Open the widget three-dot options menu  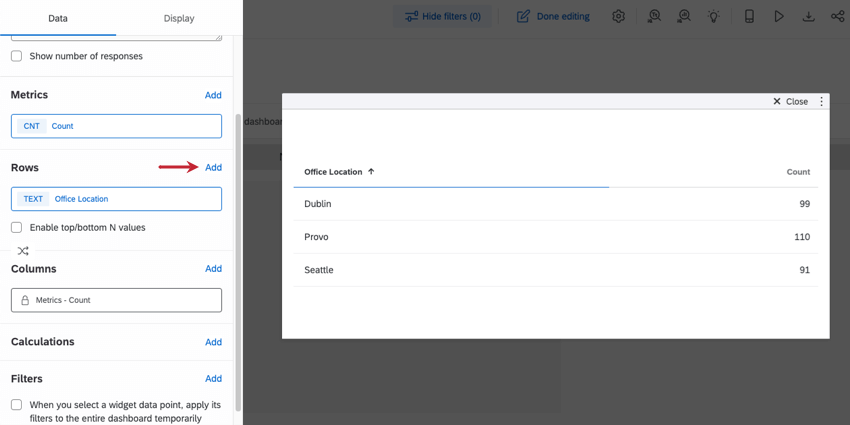click(821, 101)
